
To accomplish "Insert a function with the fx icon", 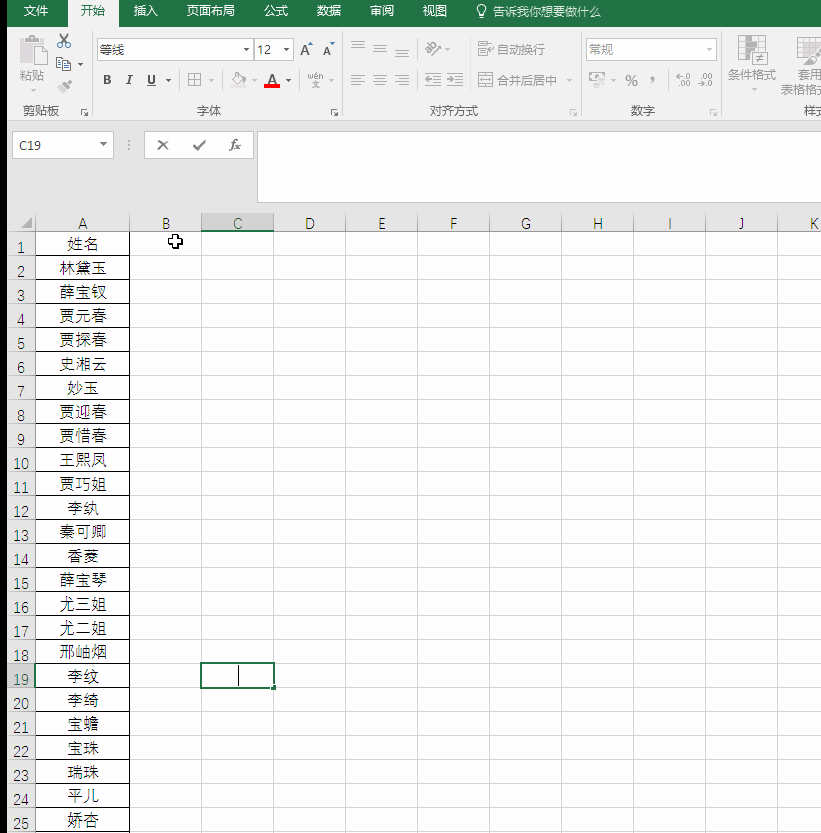I will pos(235,145).
